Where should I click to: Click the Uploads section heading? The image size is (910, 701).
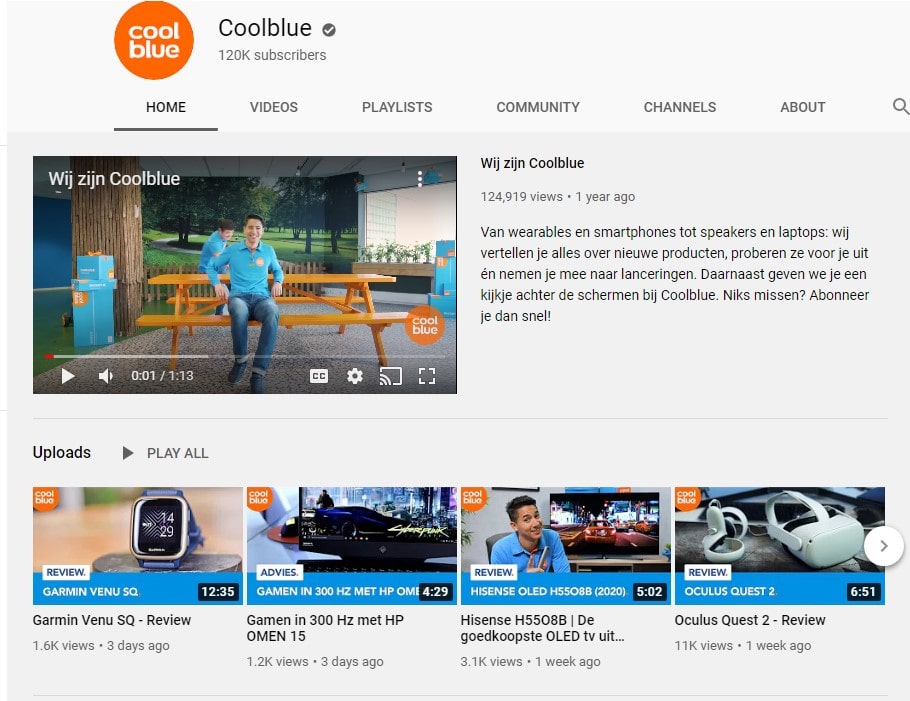point(62,453)
